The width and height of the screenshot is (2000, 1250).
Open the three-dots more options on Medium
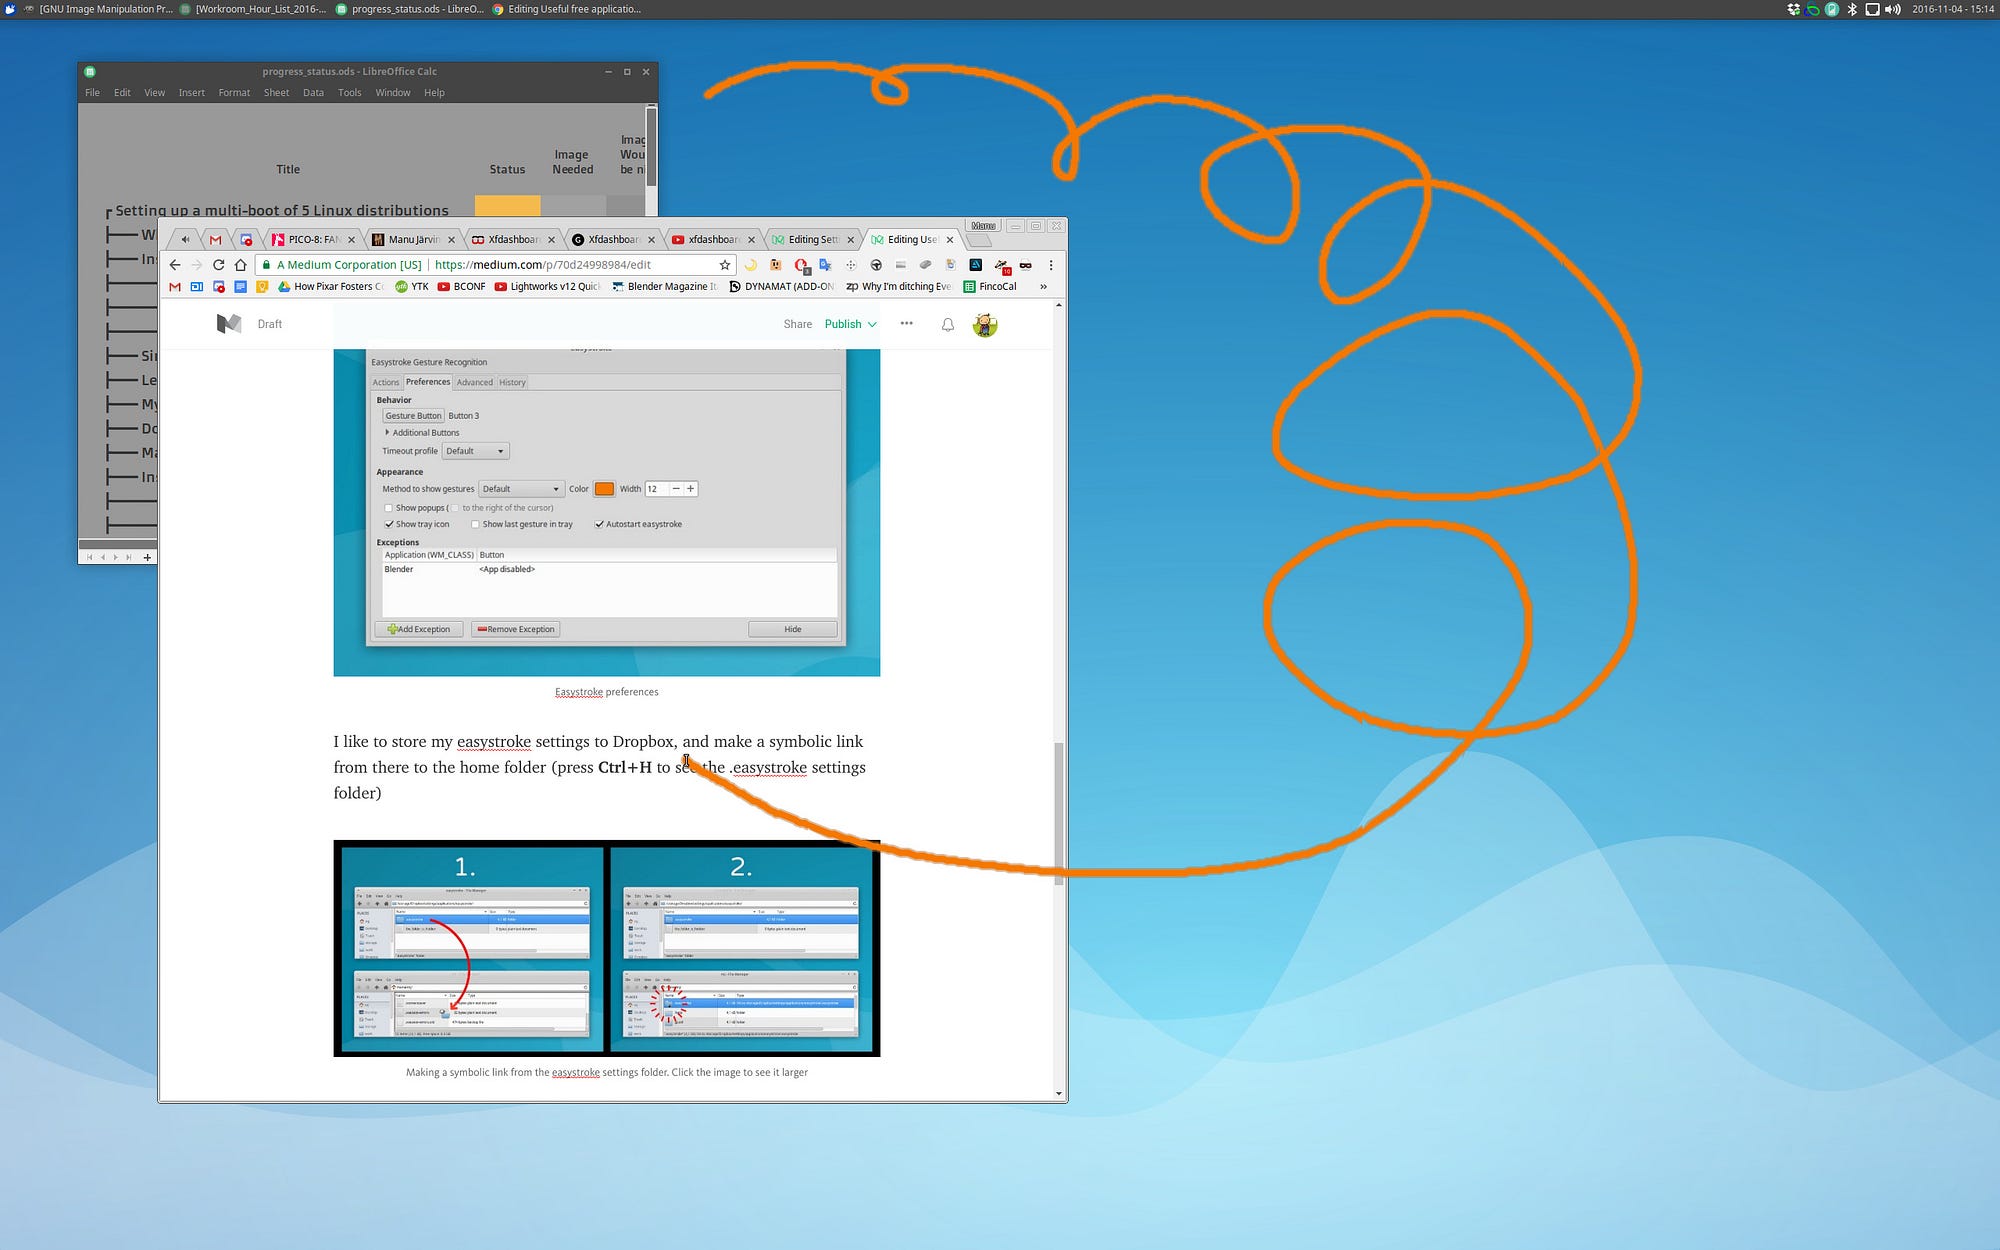[x=906, y=323]
